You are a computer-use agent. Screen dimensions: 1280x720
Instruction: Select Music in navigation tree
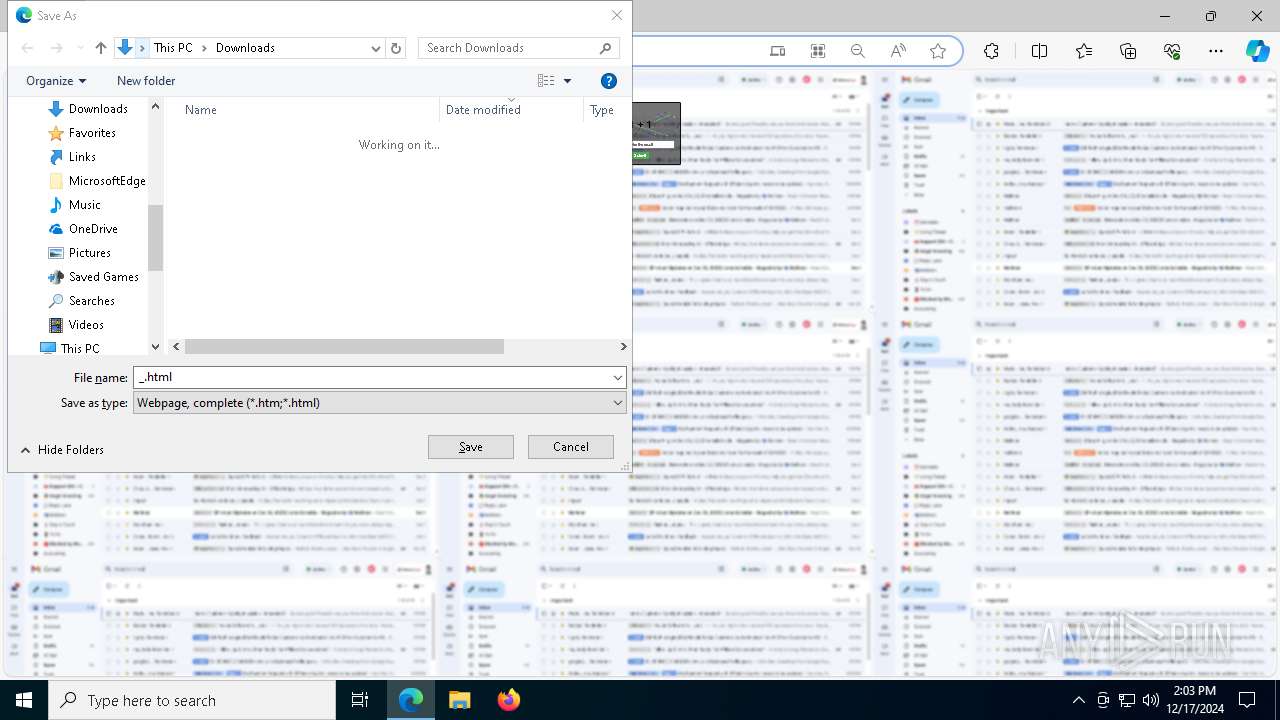tap(85, 205)
